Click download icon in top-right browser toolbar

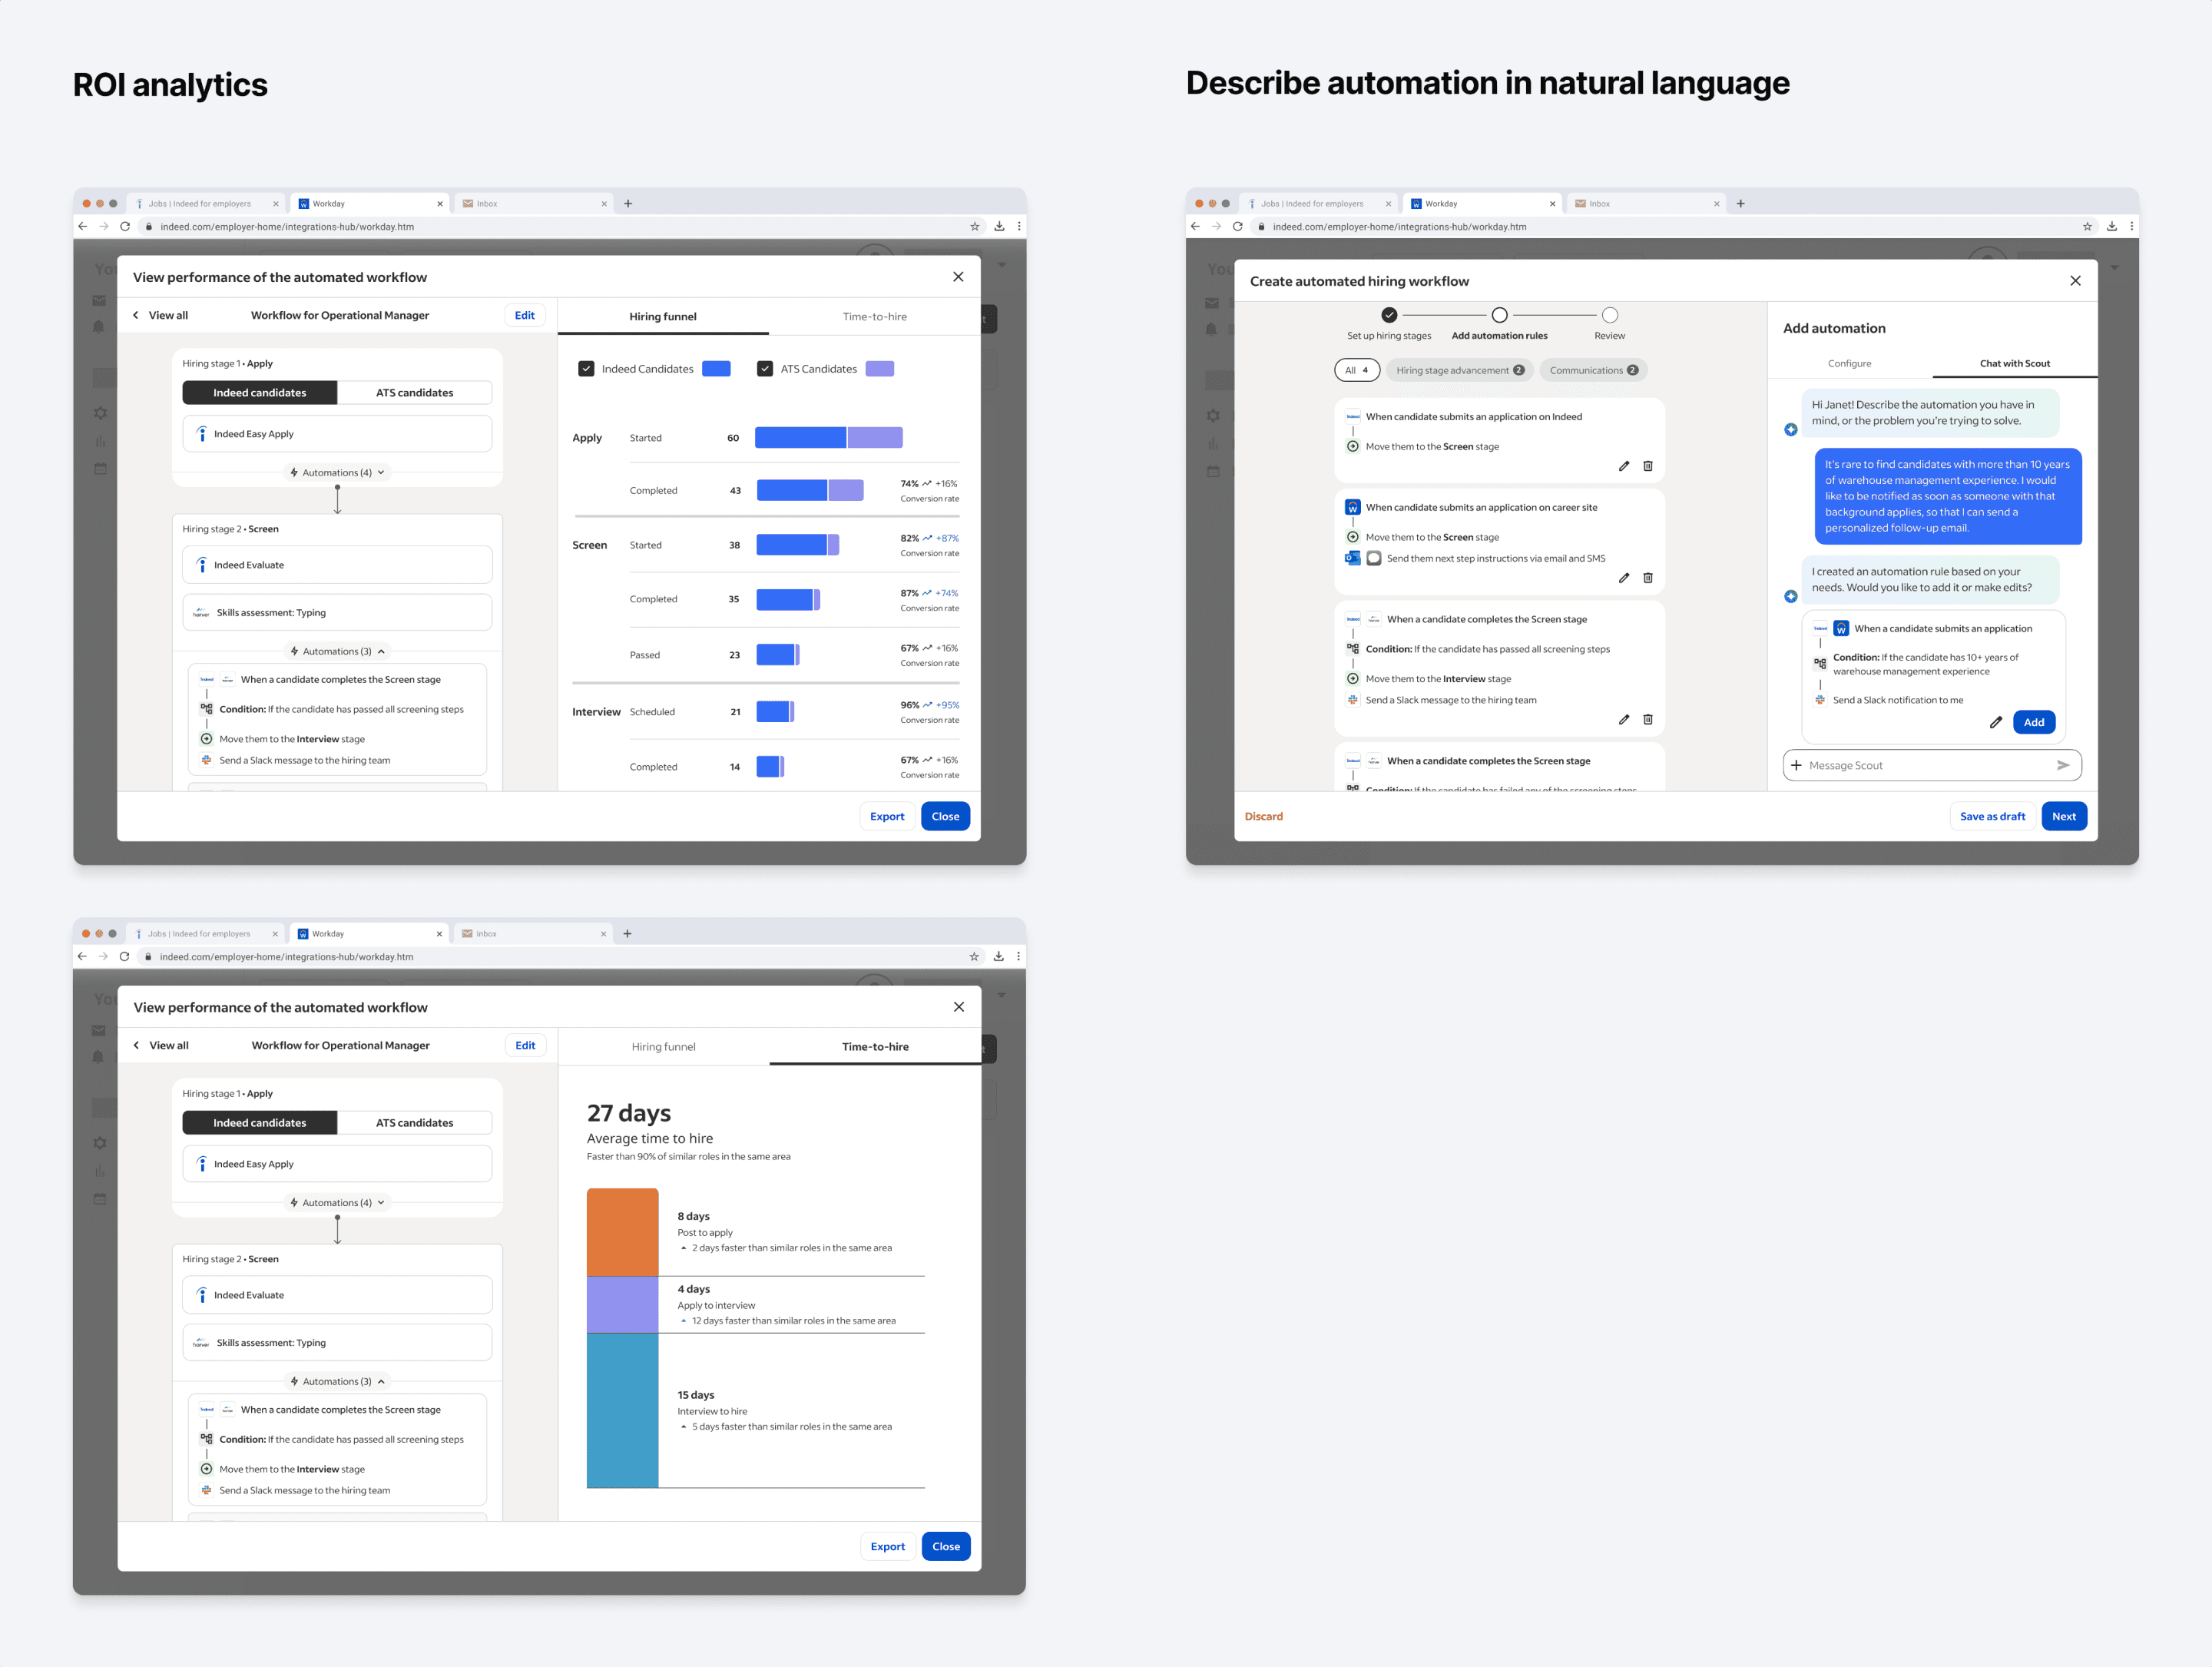tap(2111, 227)
